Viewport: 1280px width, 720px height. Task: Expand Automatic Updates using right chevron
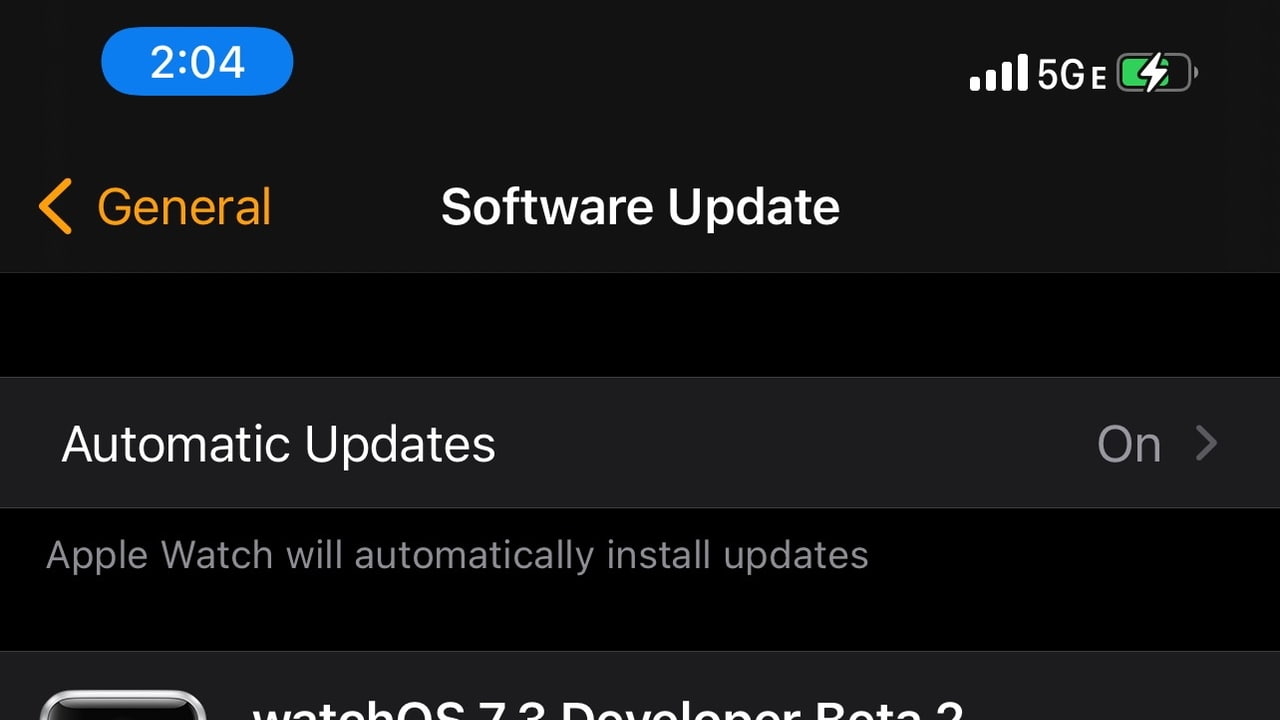click(1207, 443)
